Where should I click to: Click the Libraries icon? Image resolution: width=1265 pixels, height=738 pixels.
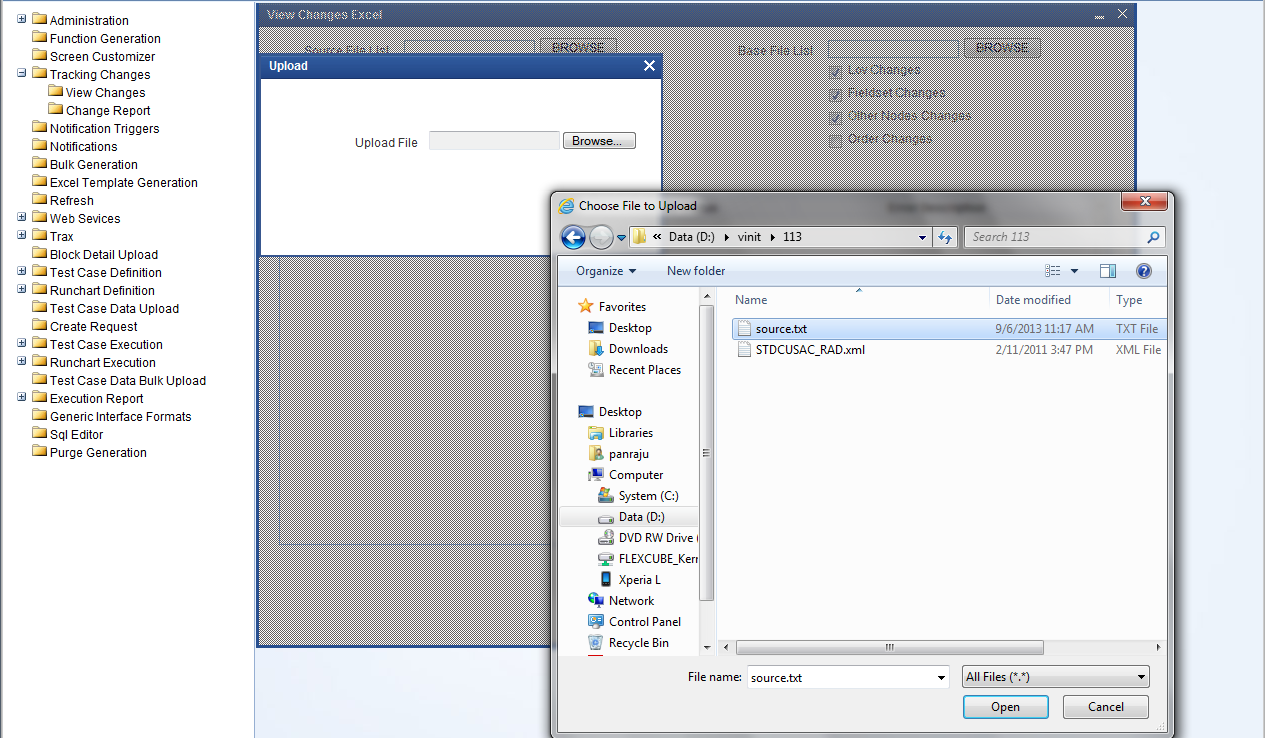[596, 432]
